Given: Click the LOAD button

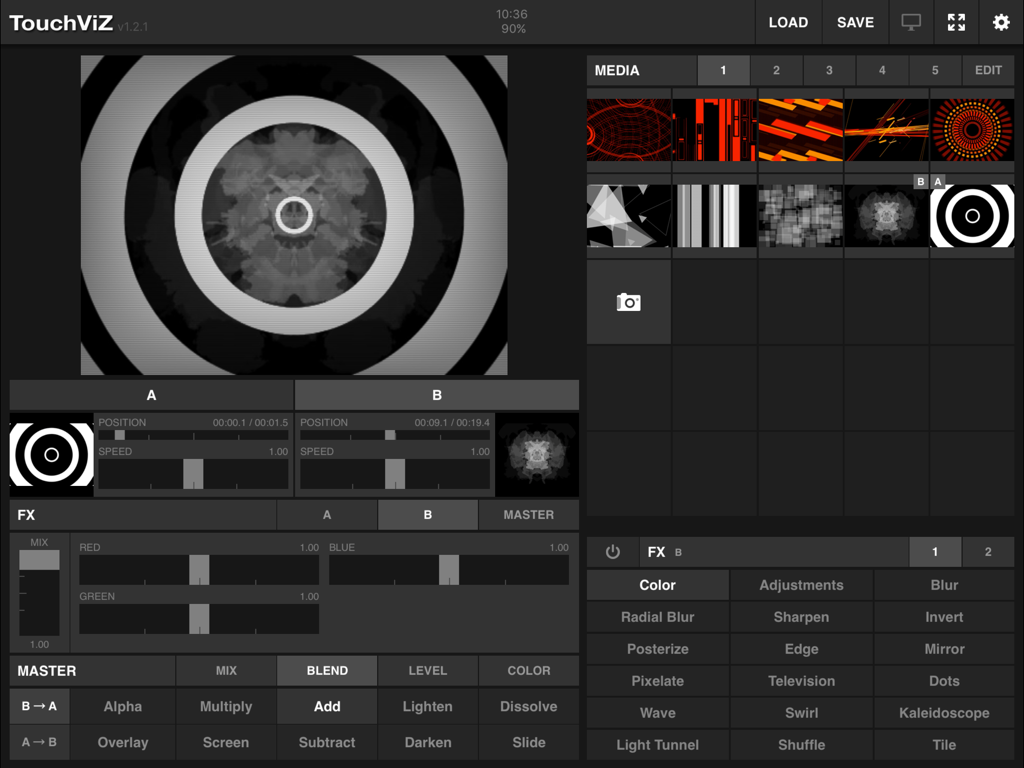Looking at the screenshot, I should (789, 22).
